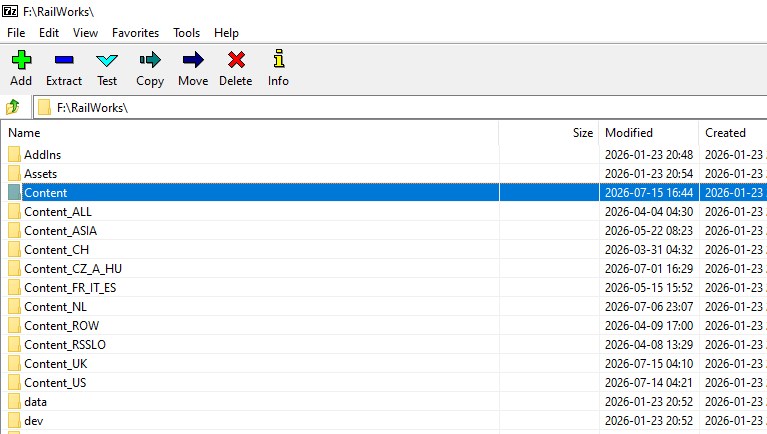Select the Content_UK folder icon
767x434 pixels.
point(14,364)
